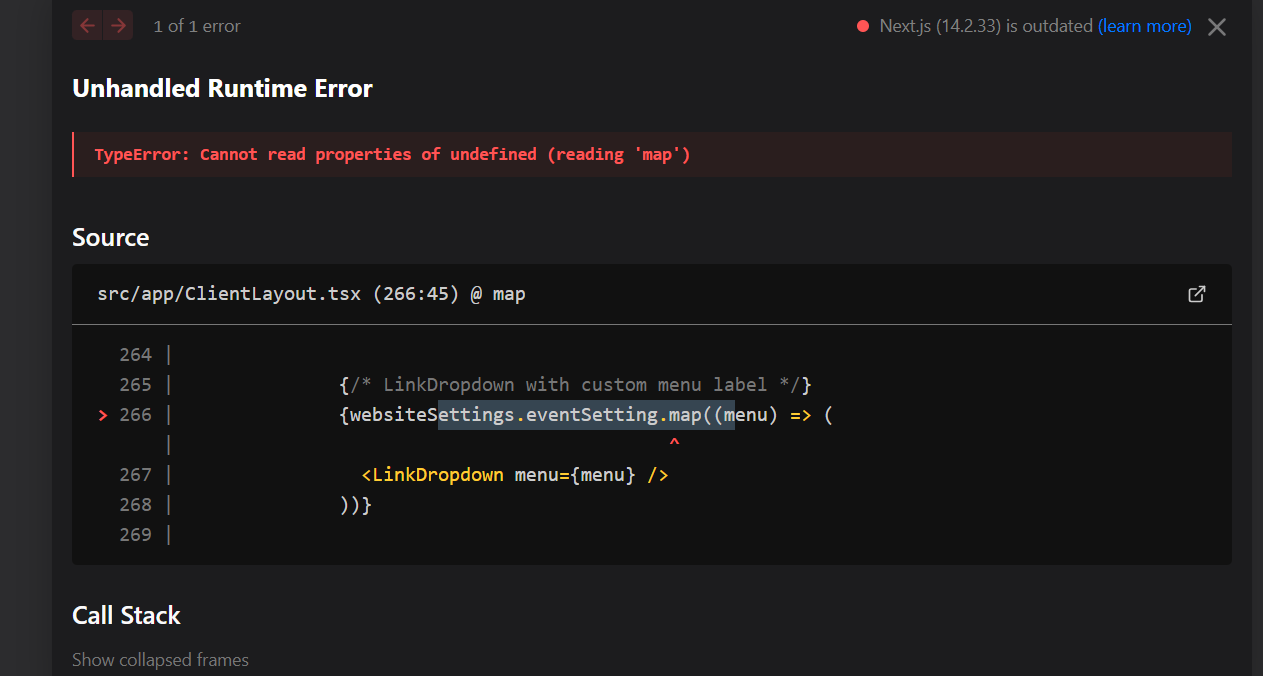Click the 'Next.js (14.2.33) is outdated' text

tap(985, 26)
